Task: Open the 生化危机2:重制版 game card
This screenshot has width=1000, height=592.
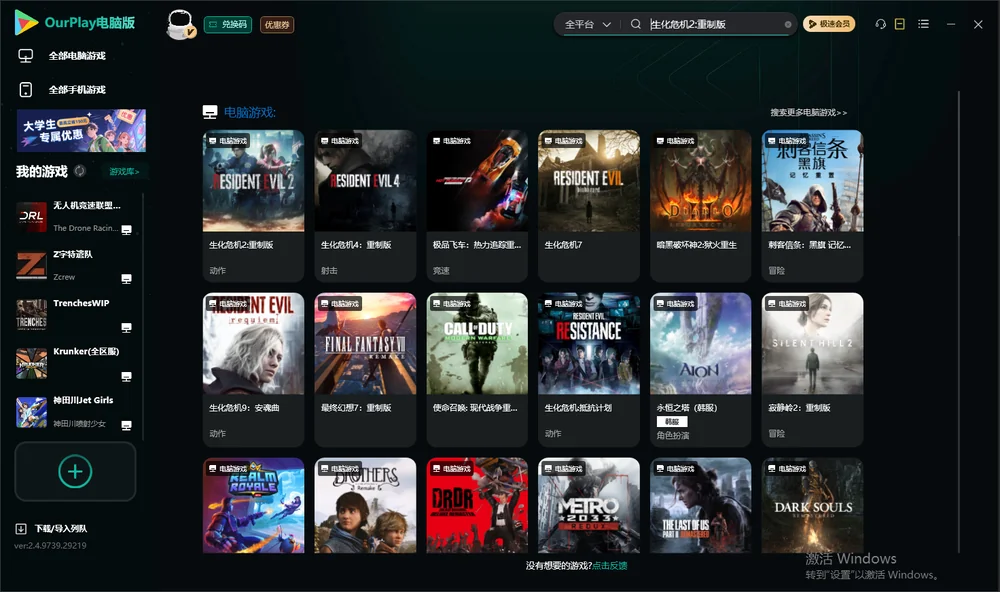Action: pyautogui.click(x=253, y=205)
